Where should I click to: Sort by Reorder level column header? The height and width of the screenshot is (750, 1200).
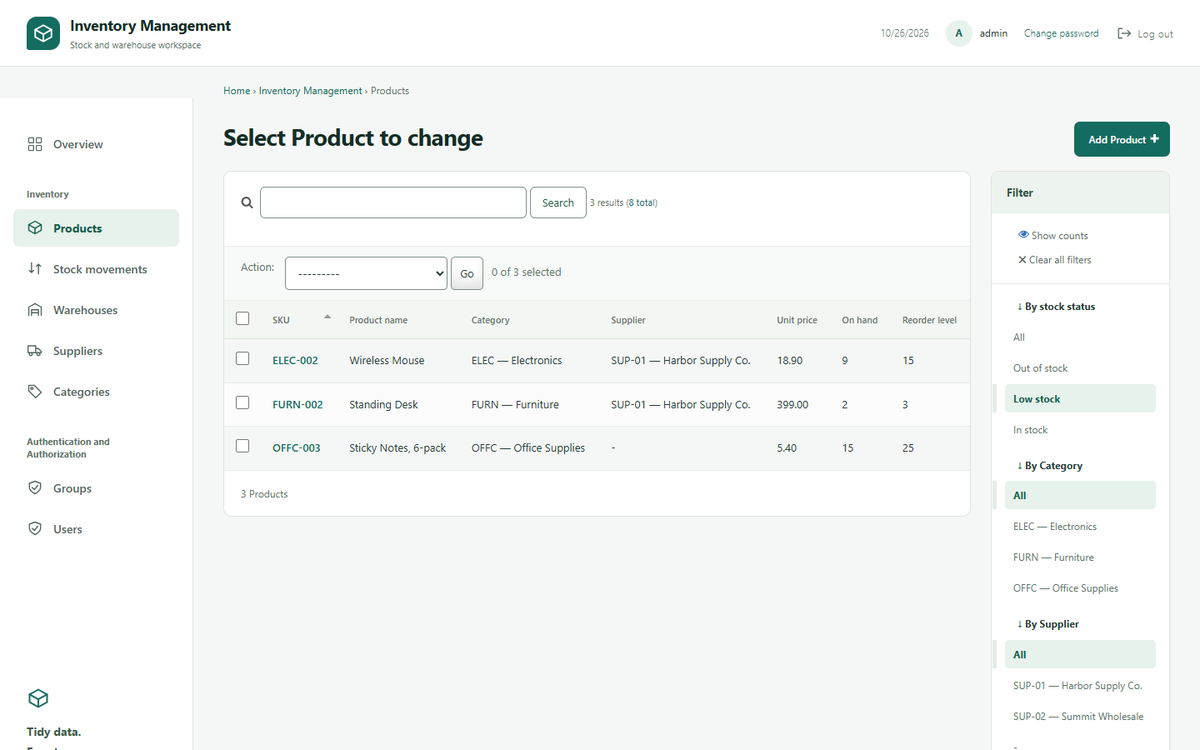pos(929,320)
